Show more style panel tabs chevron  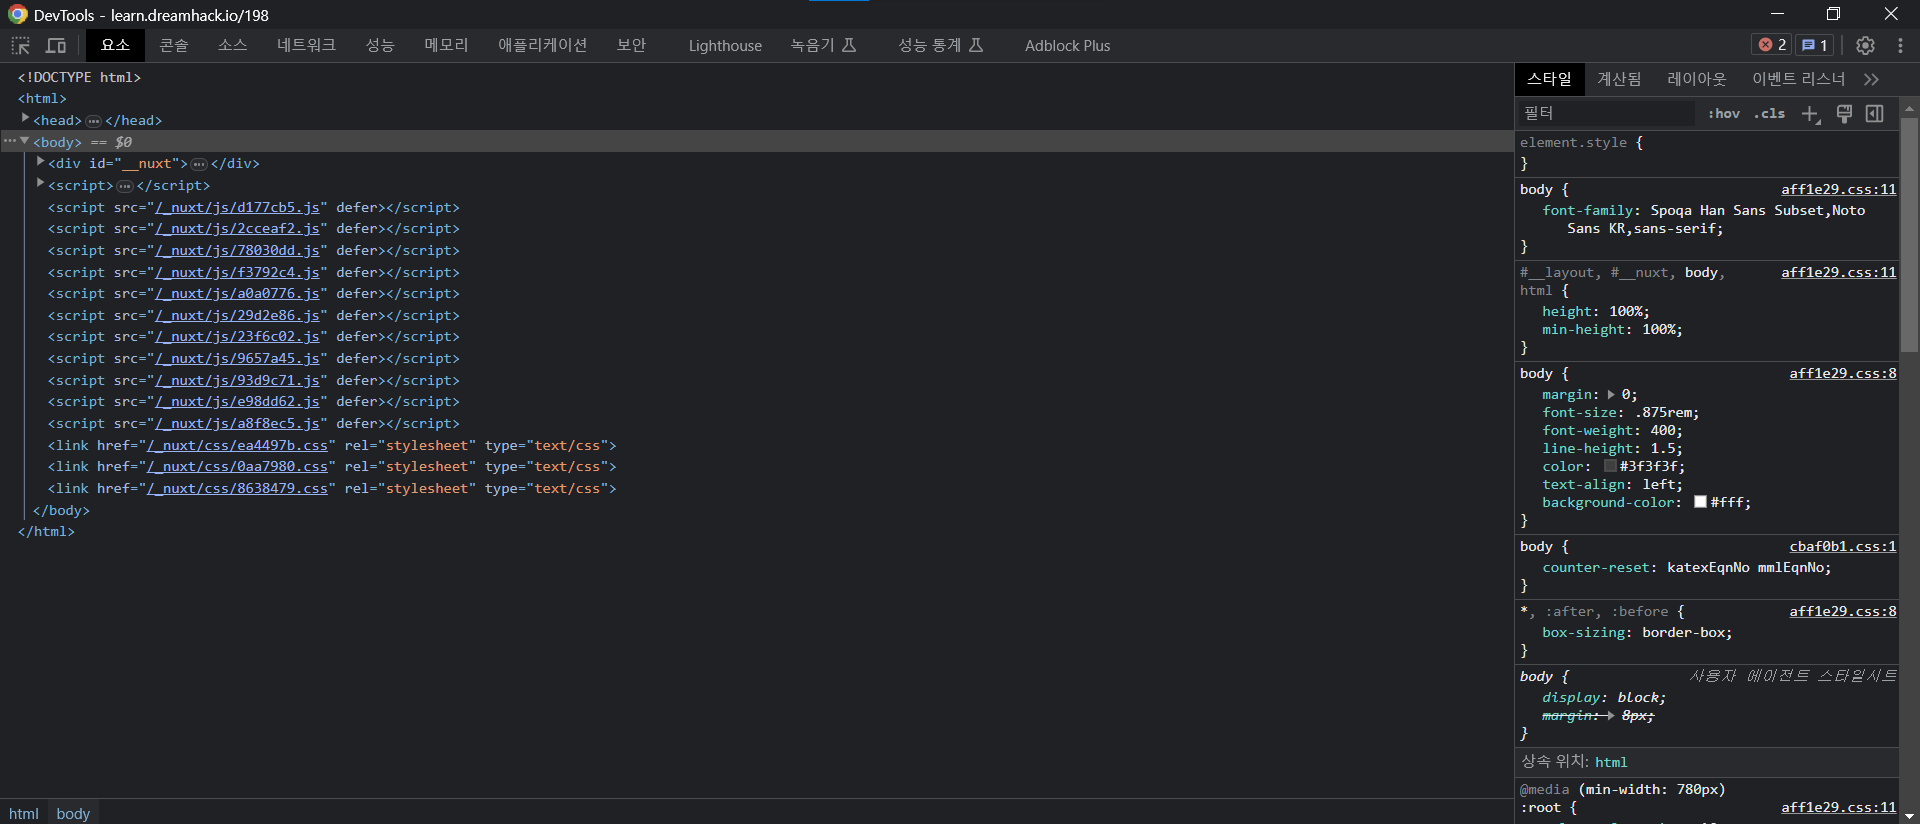click(x=1872, y=79)
